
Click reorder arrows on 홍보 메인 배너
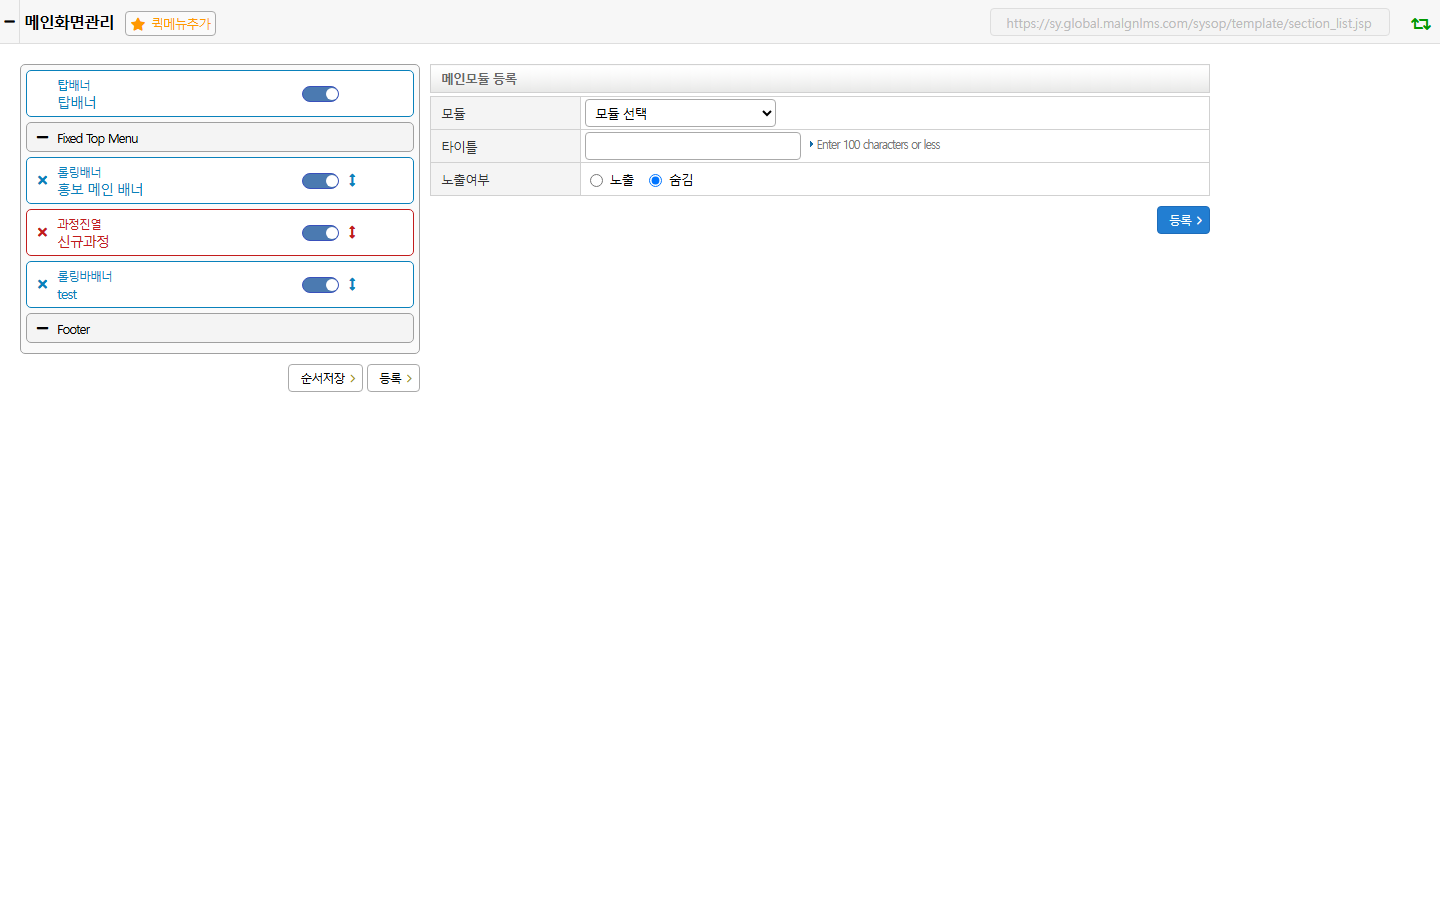click(352, 181)
